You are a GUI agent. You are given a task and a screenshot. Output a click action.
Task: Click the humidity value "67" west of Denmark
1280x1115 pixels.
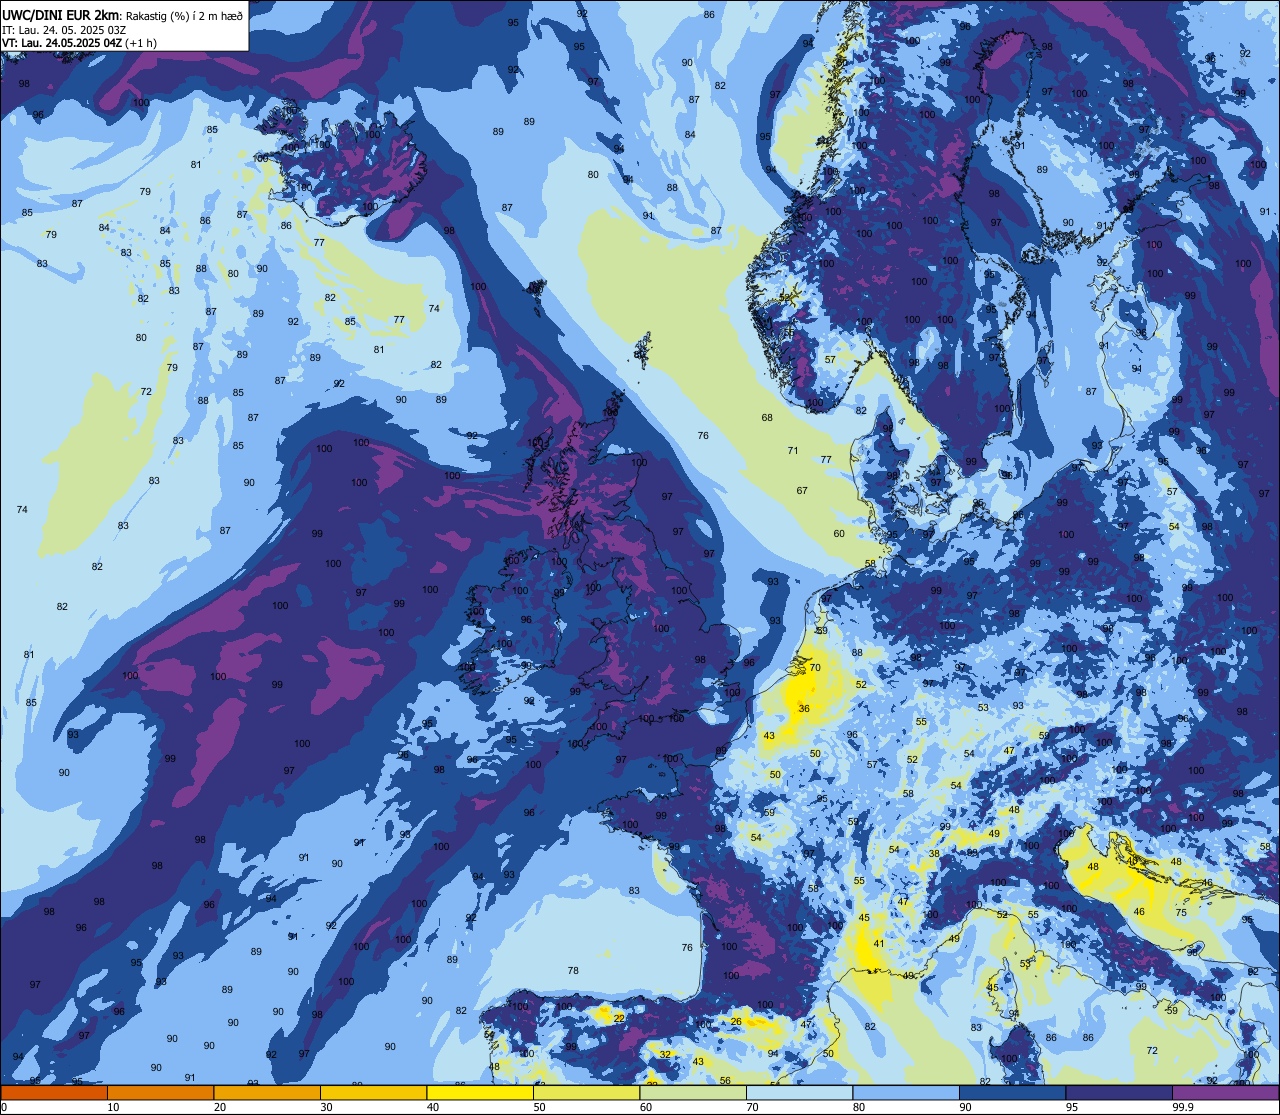pos(802,491)
